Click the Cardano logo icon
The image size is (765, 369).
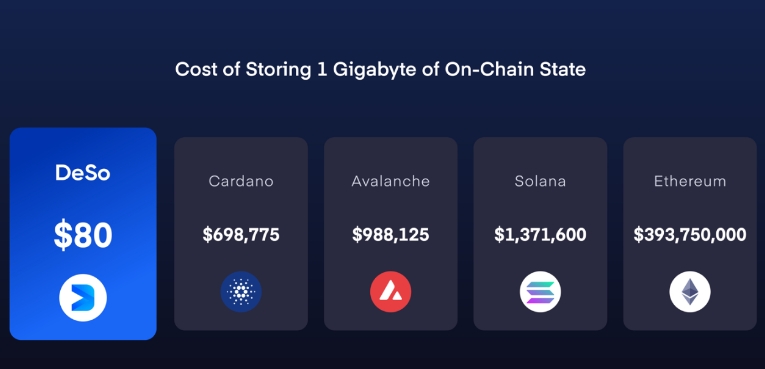pos(241,292)
